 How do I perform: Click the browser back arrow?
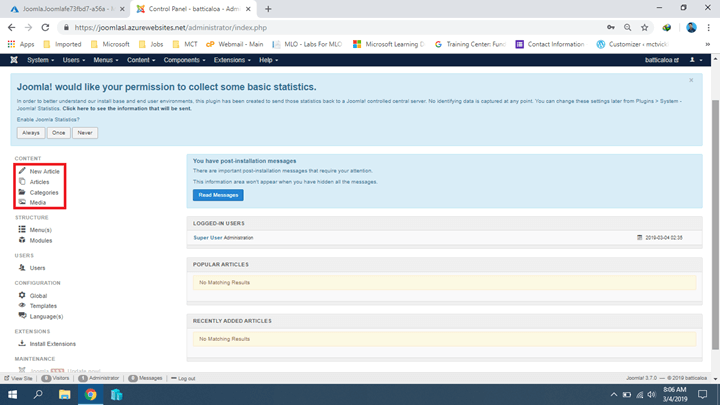click(11, 28)
